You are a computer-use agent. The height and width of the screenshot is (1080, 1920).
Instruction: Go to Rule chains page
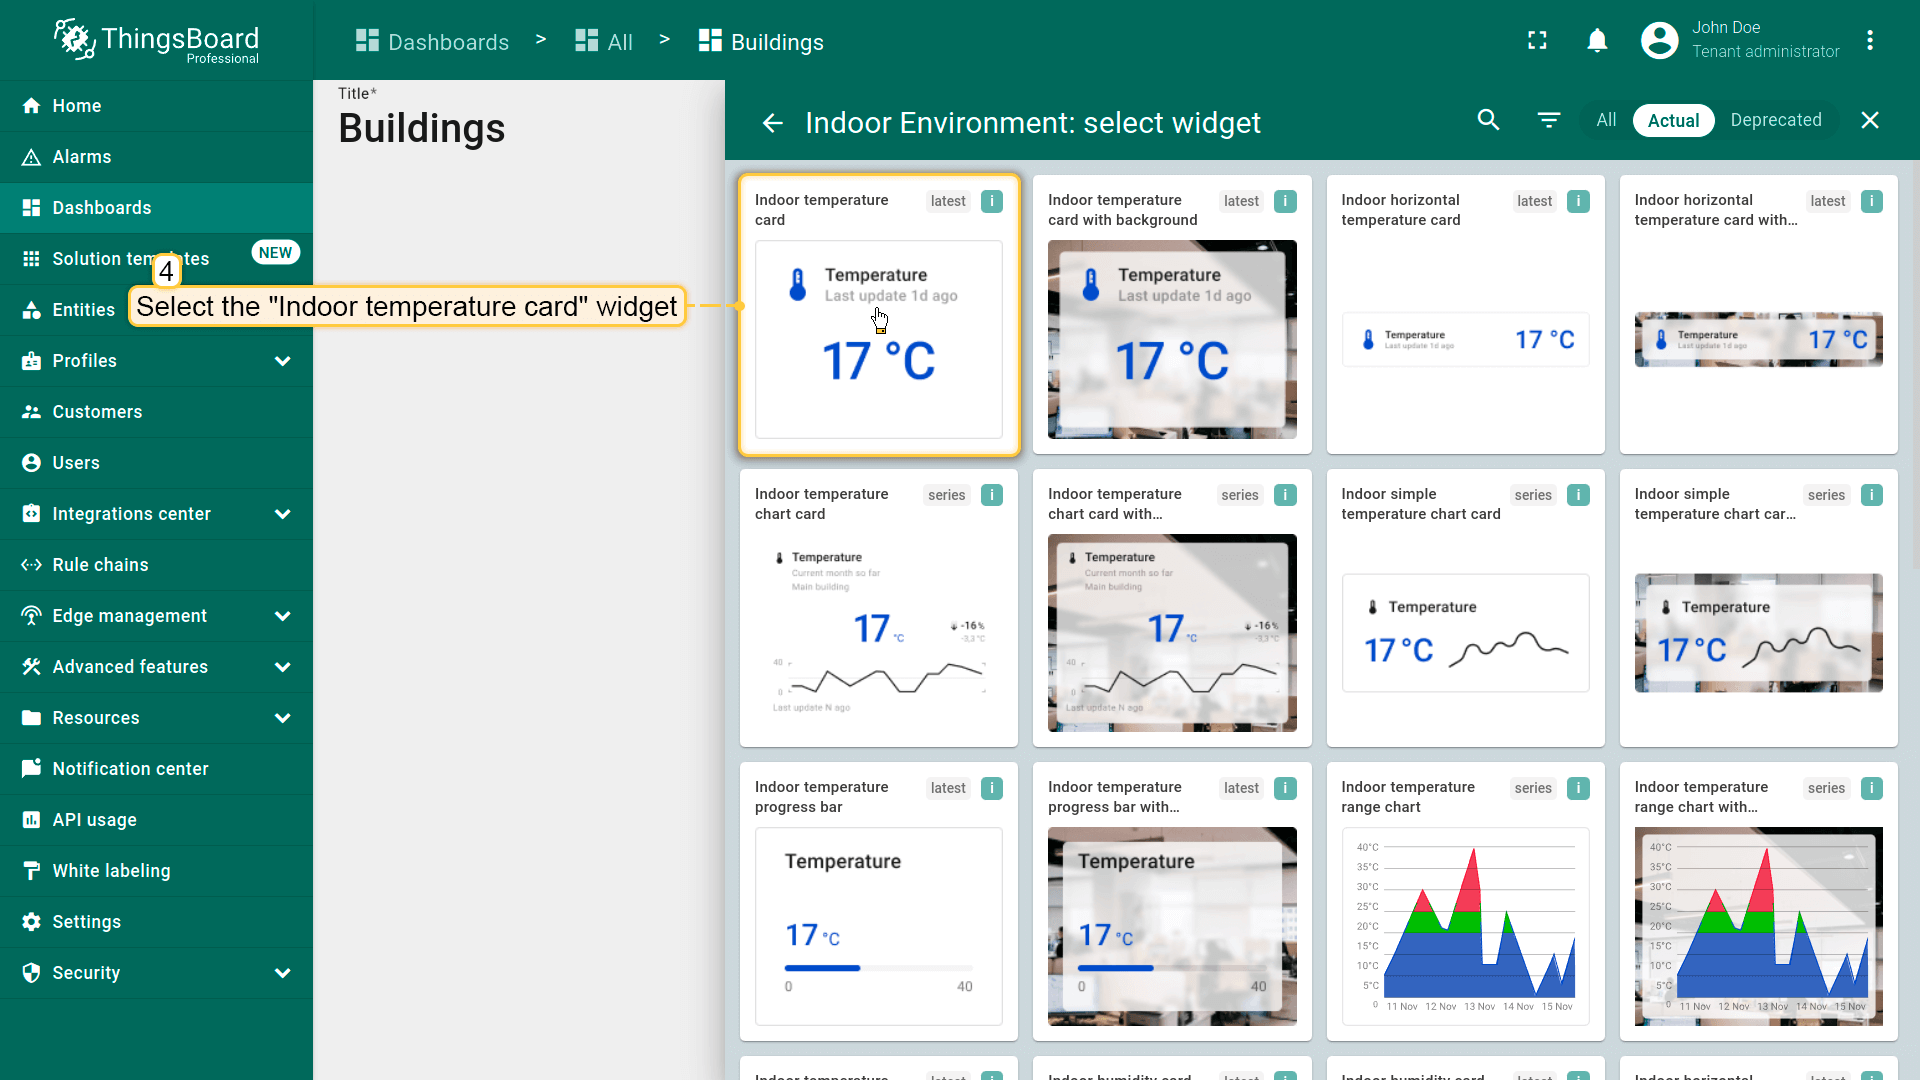point(100,565)
